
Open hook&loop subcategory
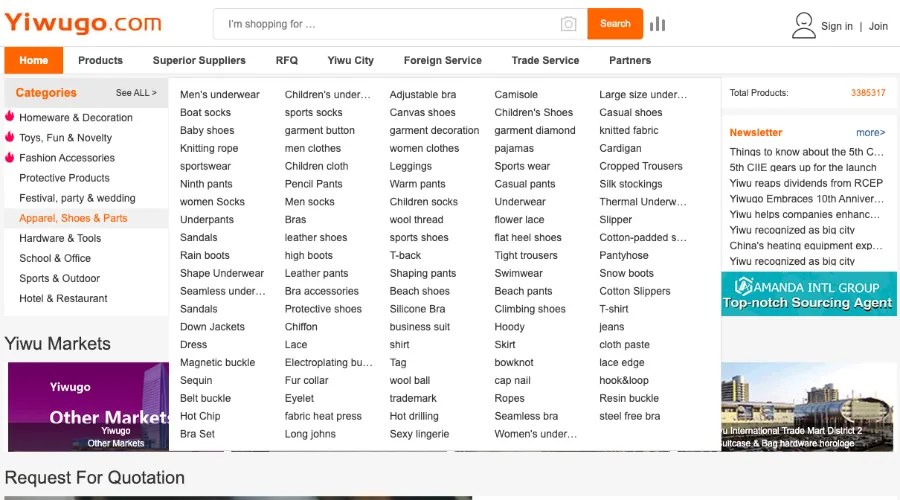coord(623,381)
